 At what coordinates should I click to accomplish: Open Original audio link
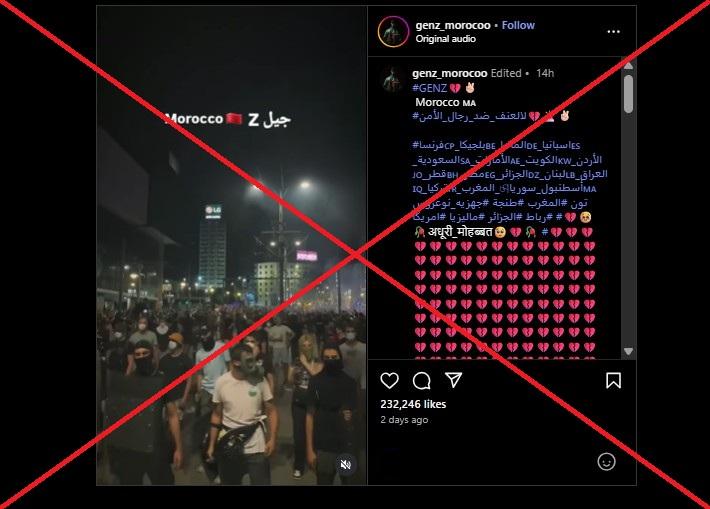(446, 39)
